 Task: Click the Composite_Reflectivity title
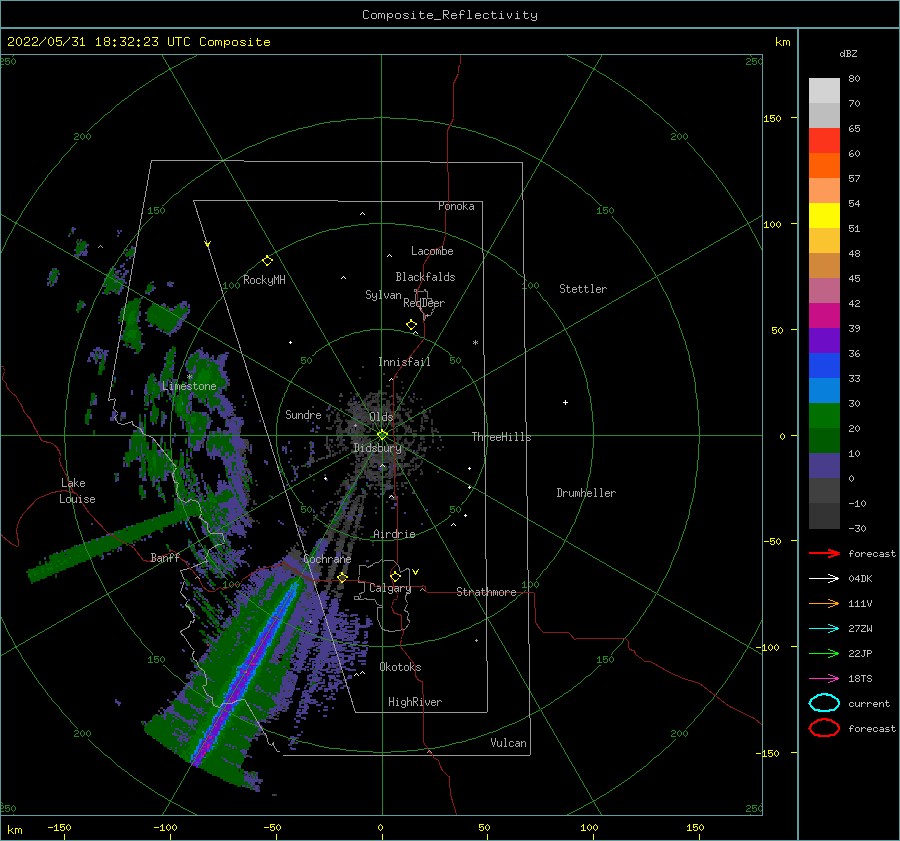coord(450,15)
